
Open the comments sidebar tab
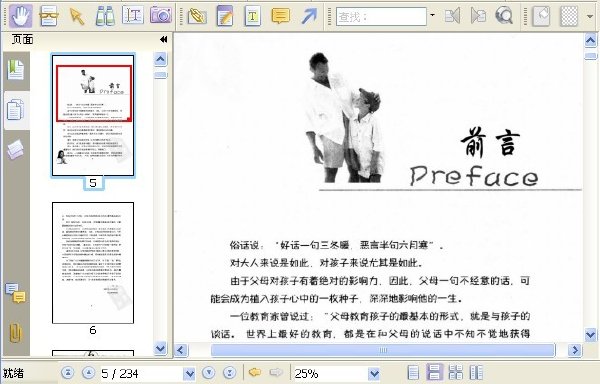coord(16,294)
